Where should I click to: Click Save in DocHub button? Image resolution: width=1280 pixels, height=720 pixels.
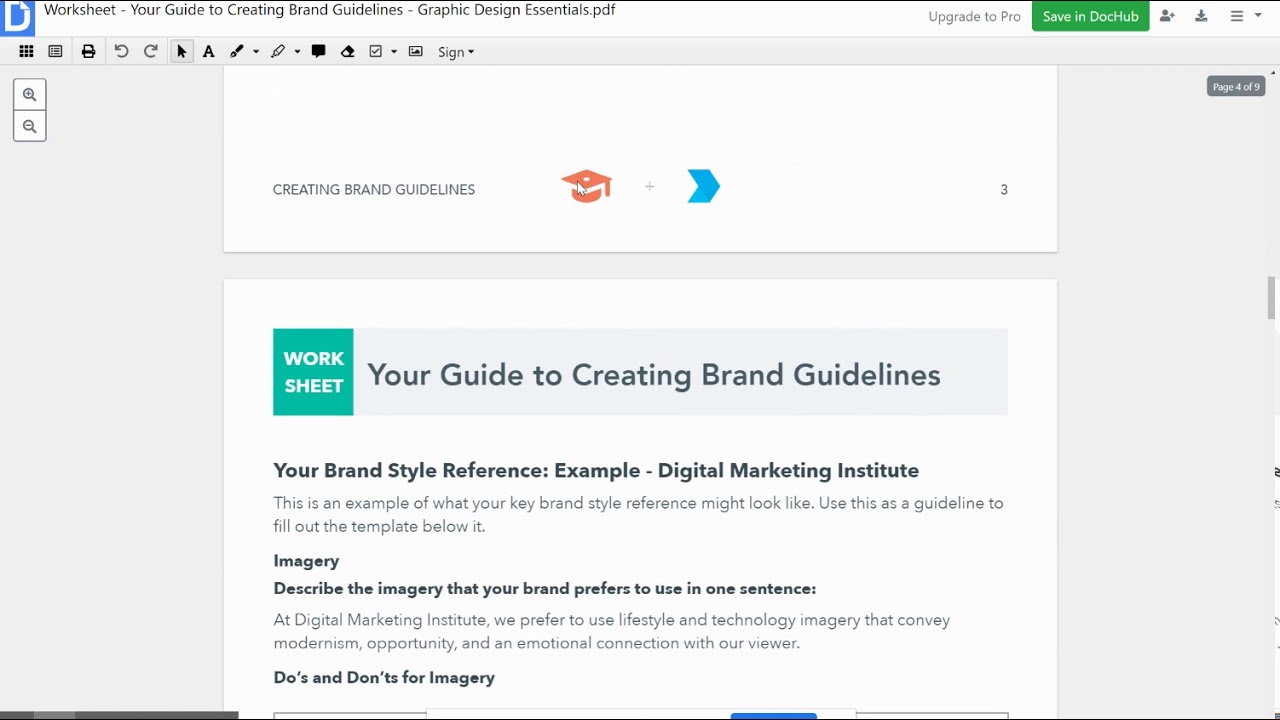(1090, 16)
